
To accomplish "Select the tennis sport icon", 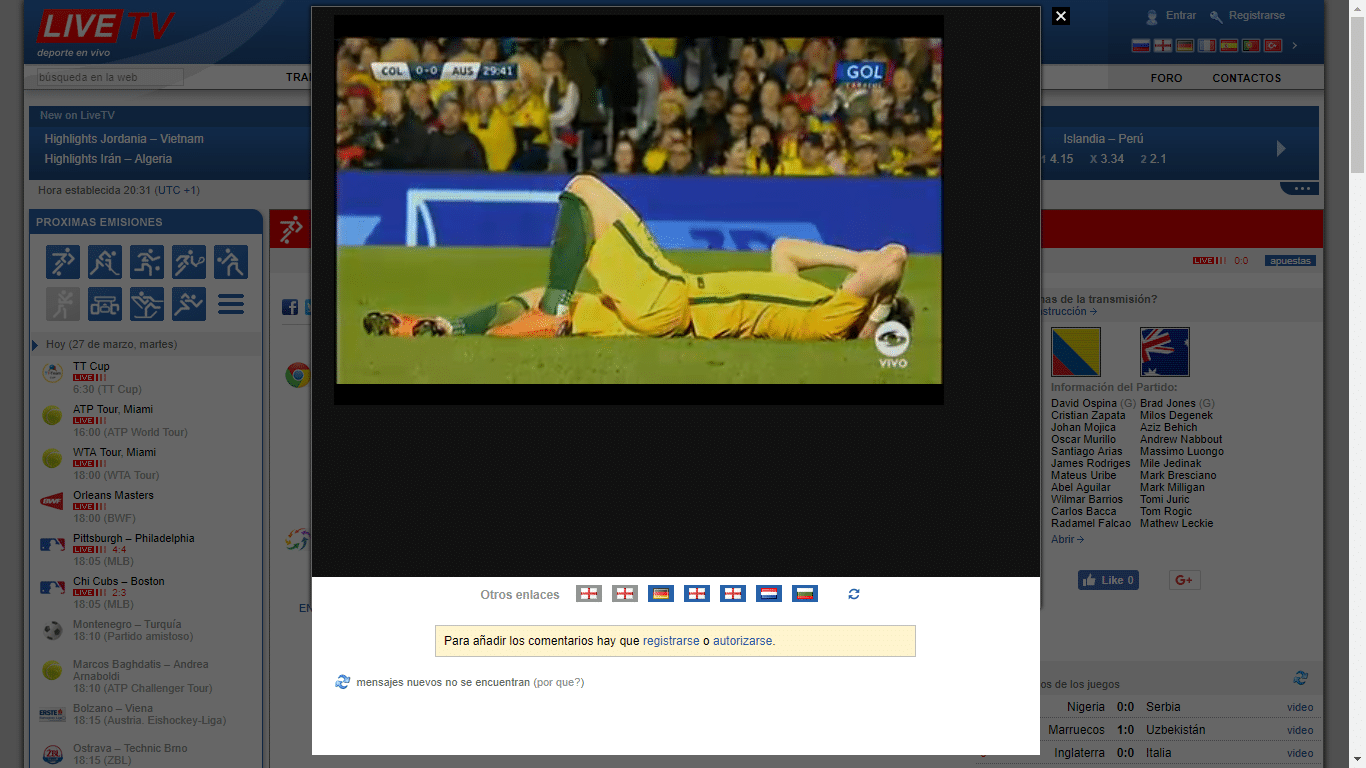I will point(188,262).
